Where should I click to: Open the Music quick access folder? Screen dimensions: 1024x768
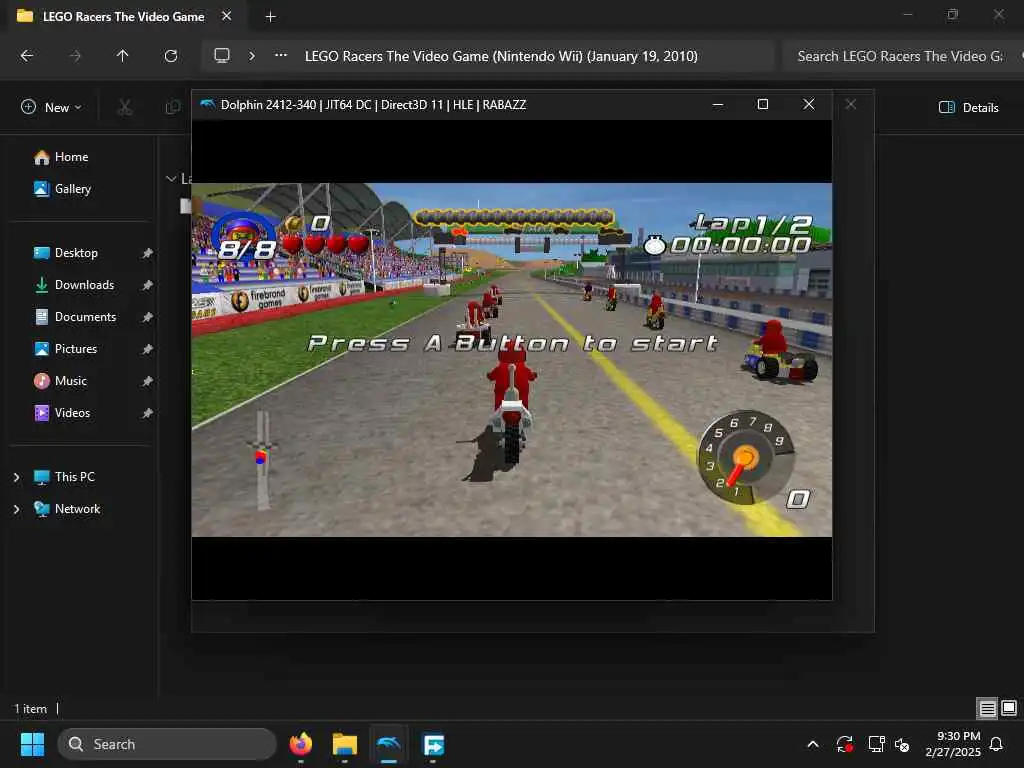pyautogui.click(x=60, y=381)
